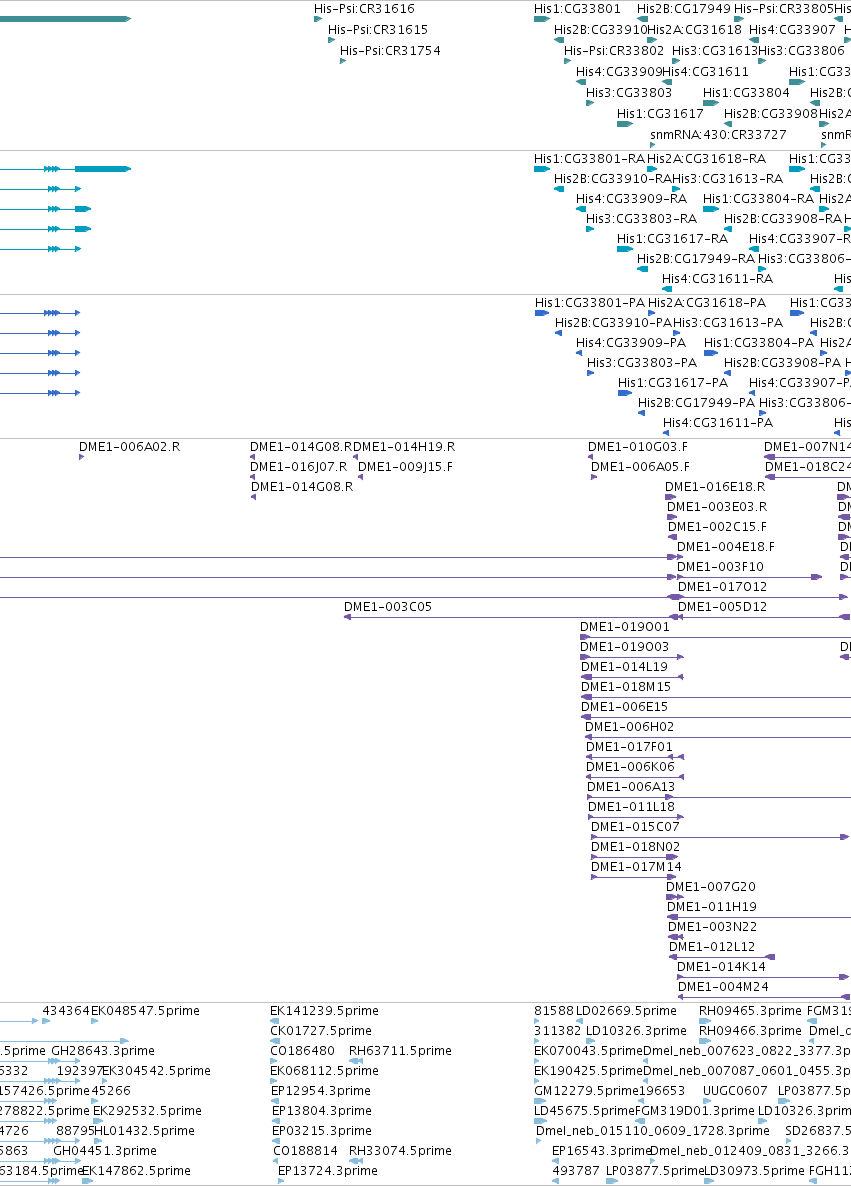This screenshot has height=1186, width=851.
Task: Click the GM12279.5prime EST label
Action: pos(586,1091)
